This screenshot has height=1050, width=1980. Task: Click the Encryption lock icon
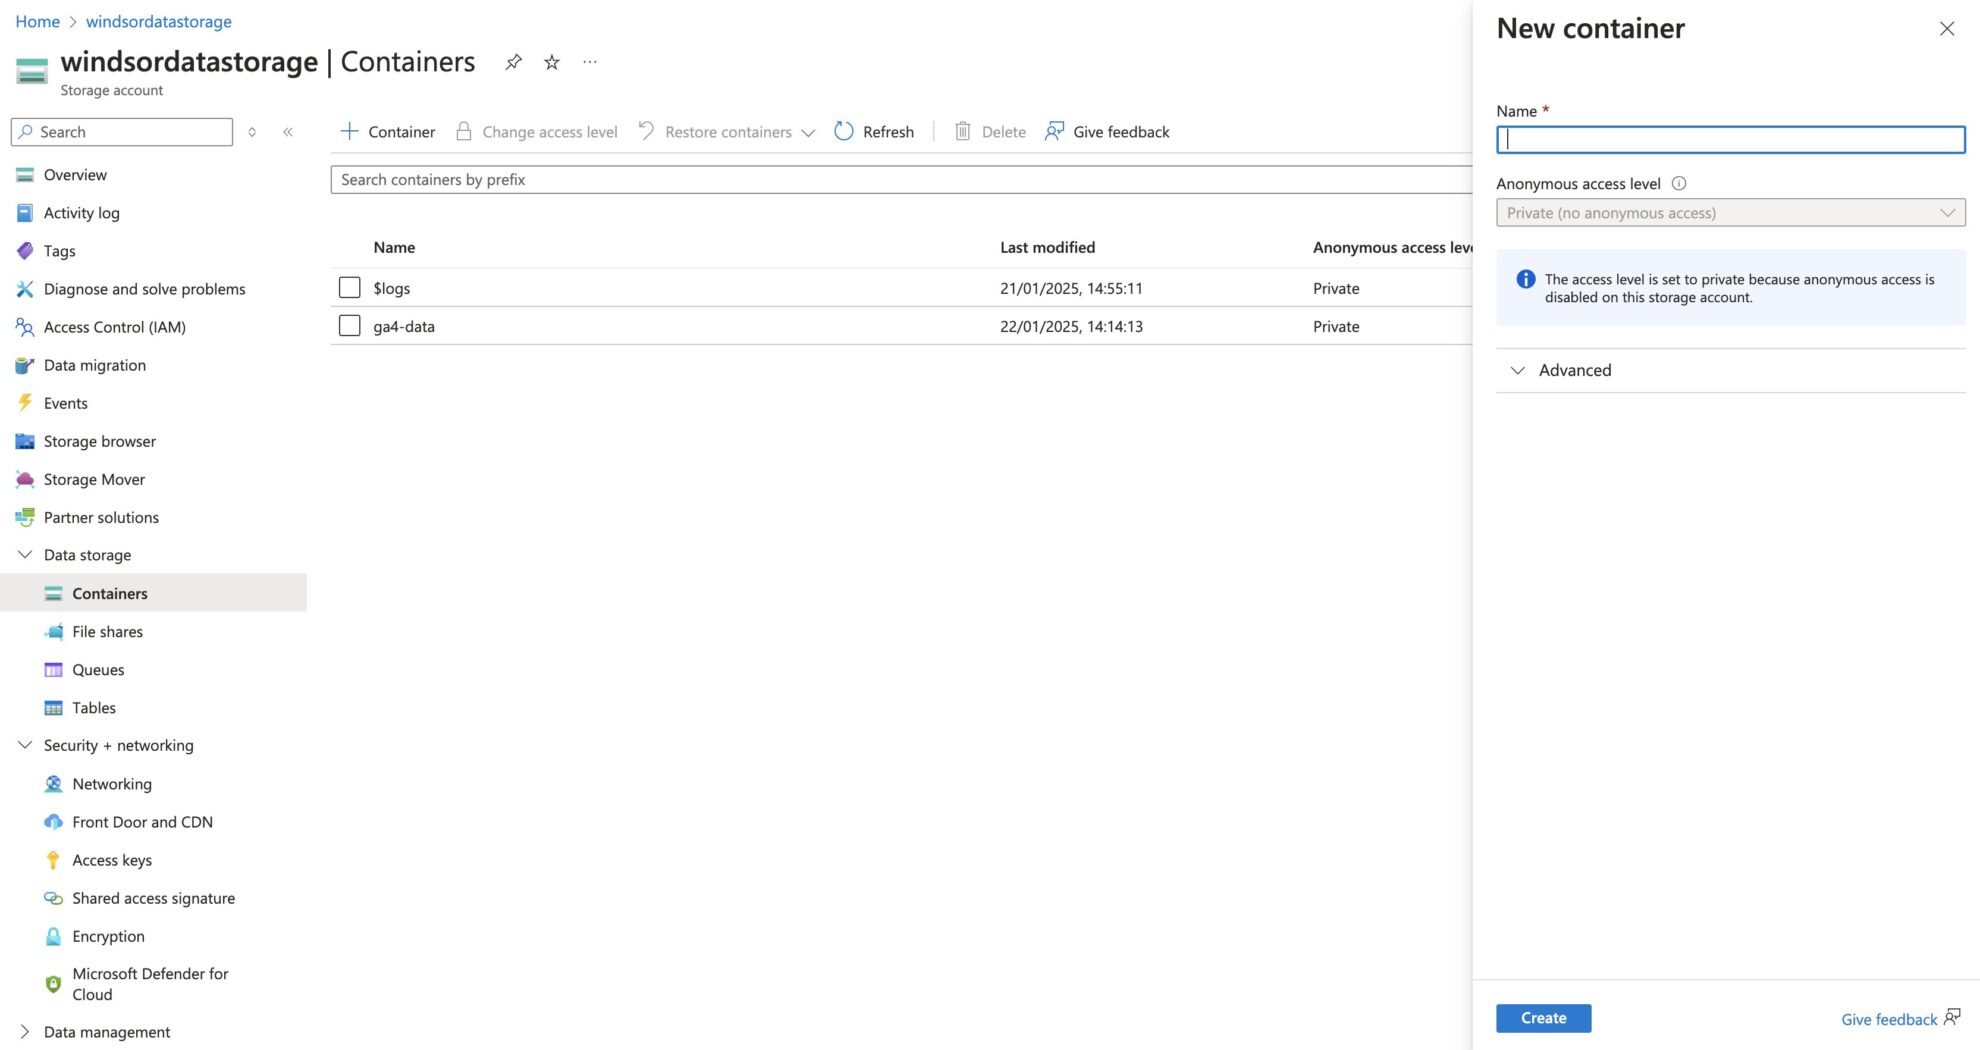[x=54, y=936]
